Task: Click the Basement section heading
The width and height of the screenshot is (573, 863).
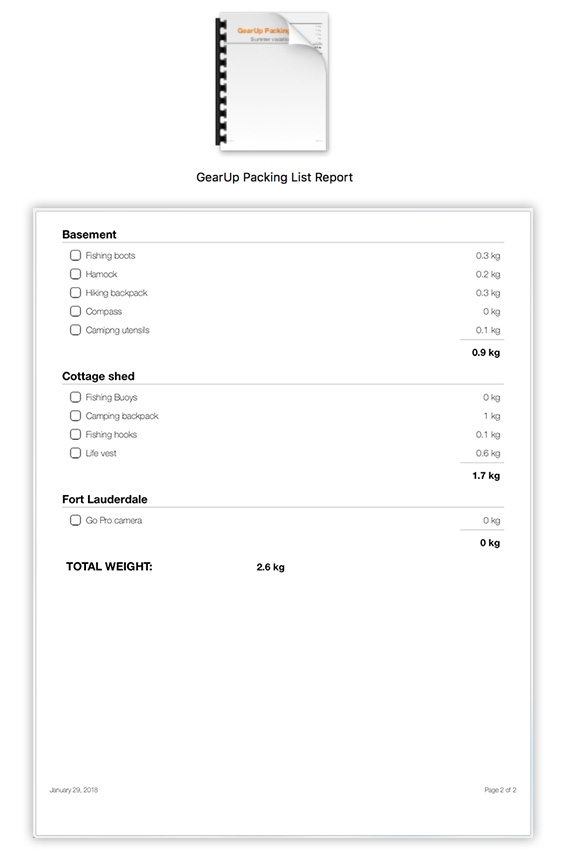Action: 89,234
